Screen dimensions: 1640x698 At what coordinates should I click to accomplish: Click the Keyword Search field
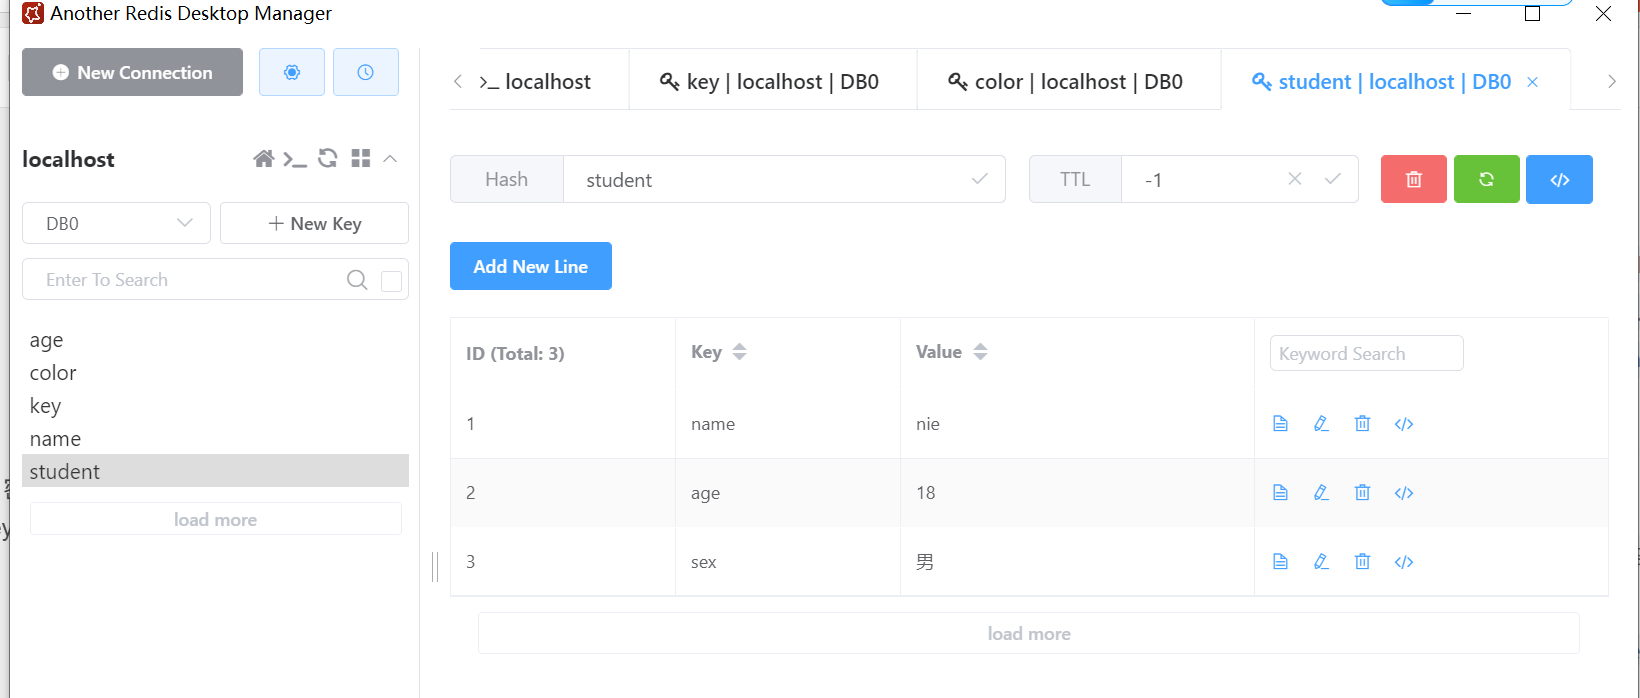click(1367, 353)
